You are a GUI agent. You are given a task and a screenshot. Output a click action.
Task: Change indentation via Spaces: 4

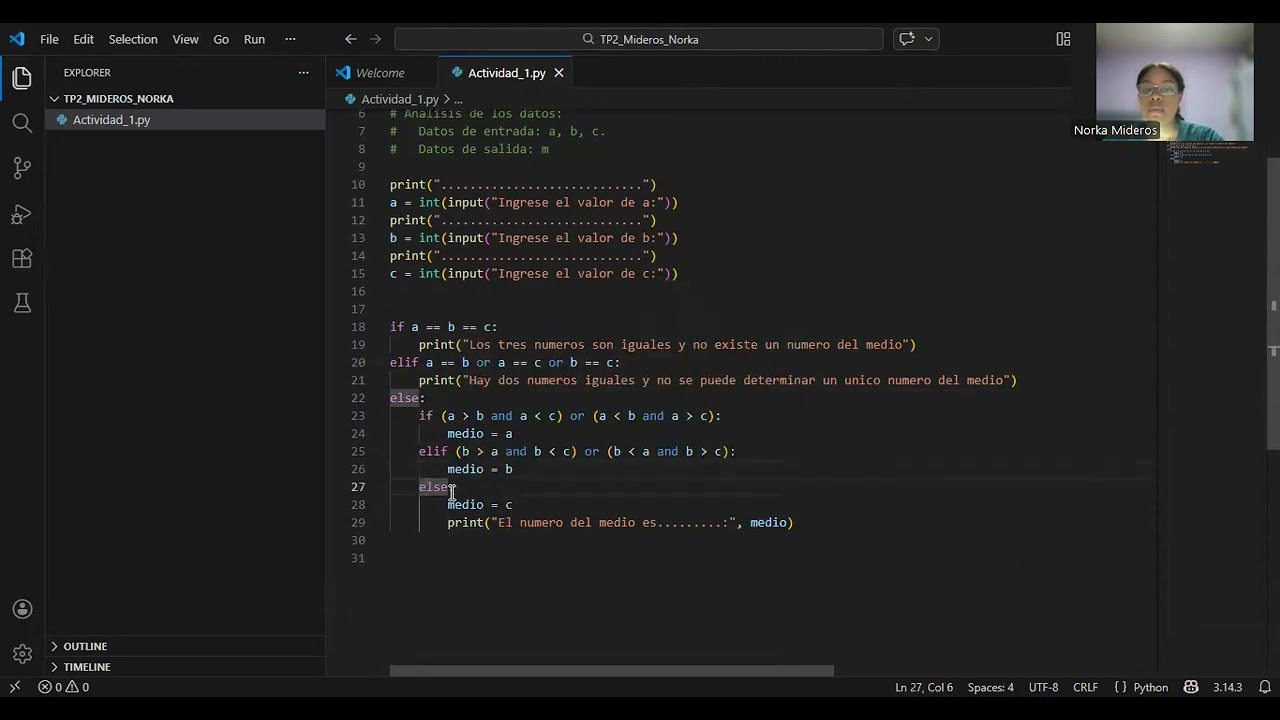(990, 687)
